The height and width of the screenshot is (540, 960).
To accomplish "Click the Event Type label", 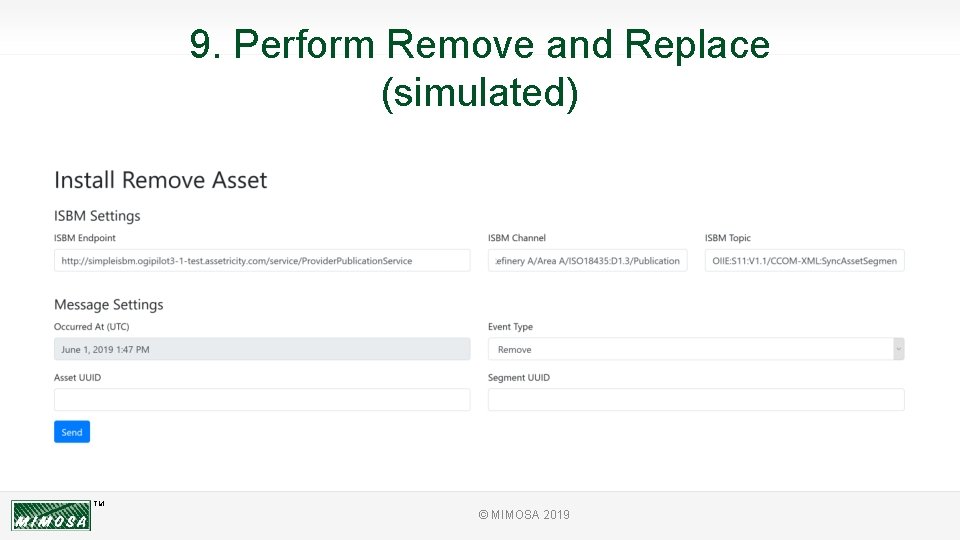I will point(510,326).
